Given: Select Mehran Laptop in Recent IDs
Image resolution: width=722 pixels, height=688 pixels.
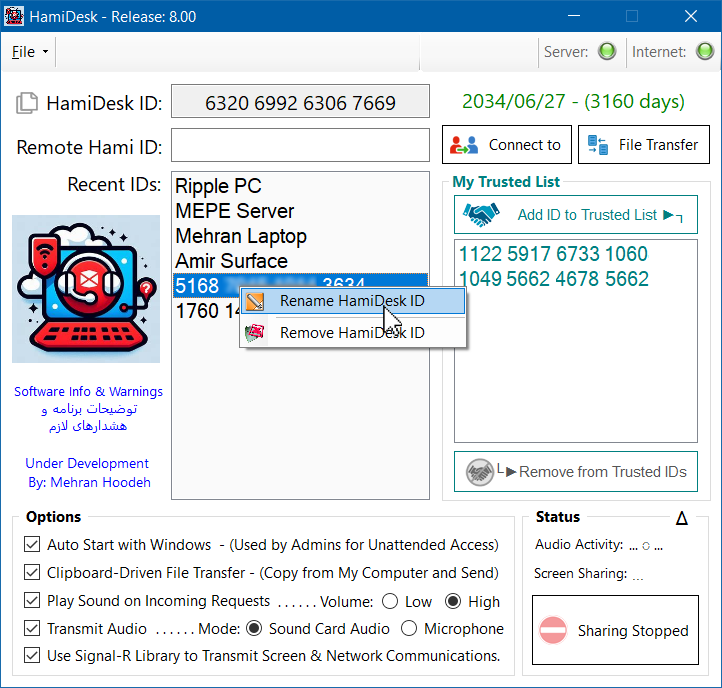Looking at the screenshot, I should 241,236.
